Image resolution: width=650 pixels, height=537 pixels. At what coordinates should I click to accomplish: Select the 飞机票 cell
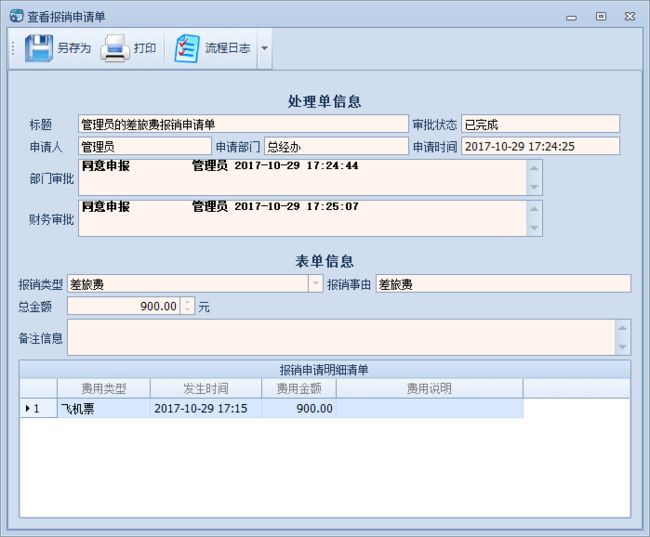click(x=104, y=408)
